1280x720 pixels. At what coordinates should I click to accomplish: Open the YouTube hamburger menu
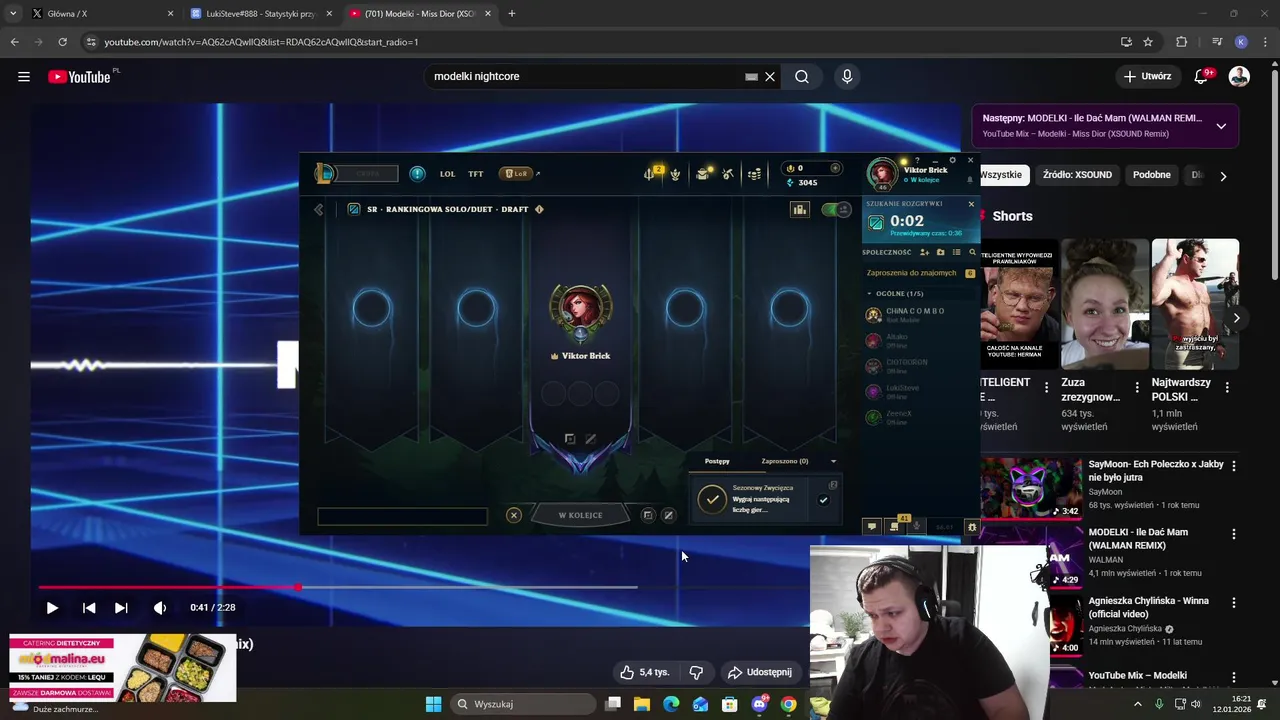click(x=24, y=76)
